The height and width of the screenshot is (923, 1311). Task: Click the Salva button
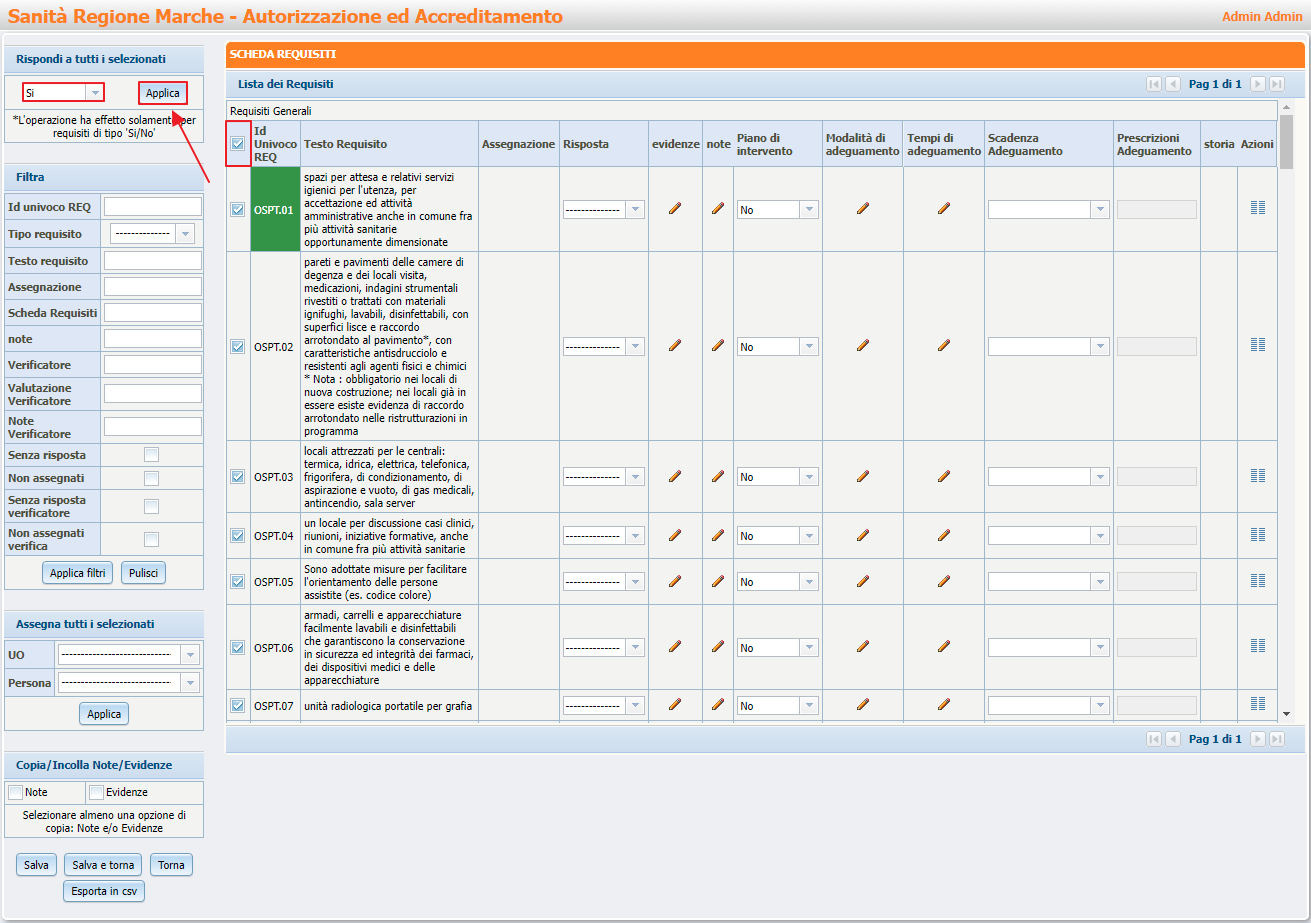36,865
